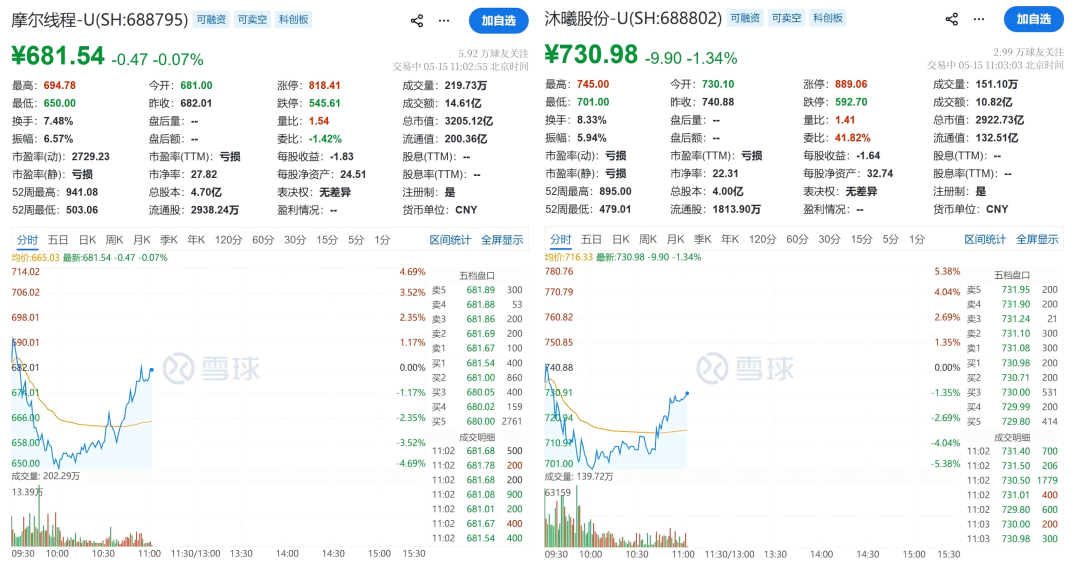Click 卖5 price 731.95 in order book
This screenshot has height=569, width=1080.
point(1016,289)
